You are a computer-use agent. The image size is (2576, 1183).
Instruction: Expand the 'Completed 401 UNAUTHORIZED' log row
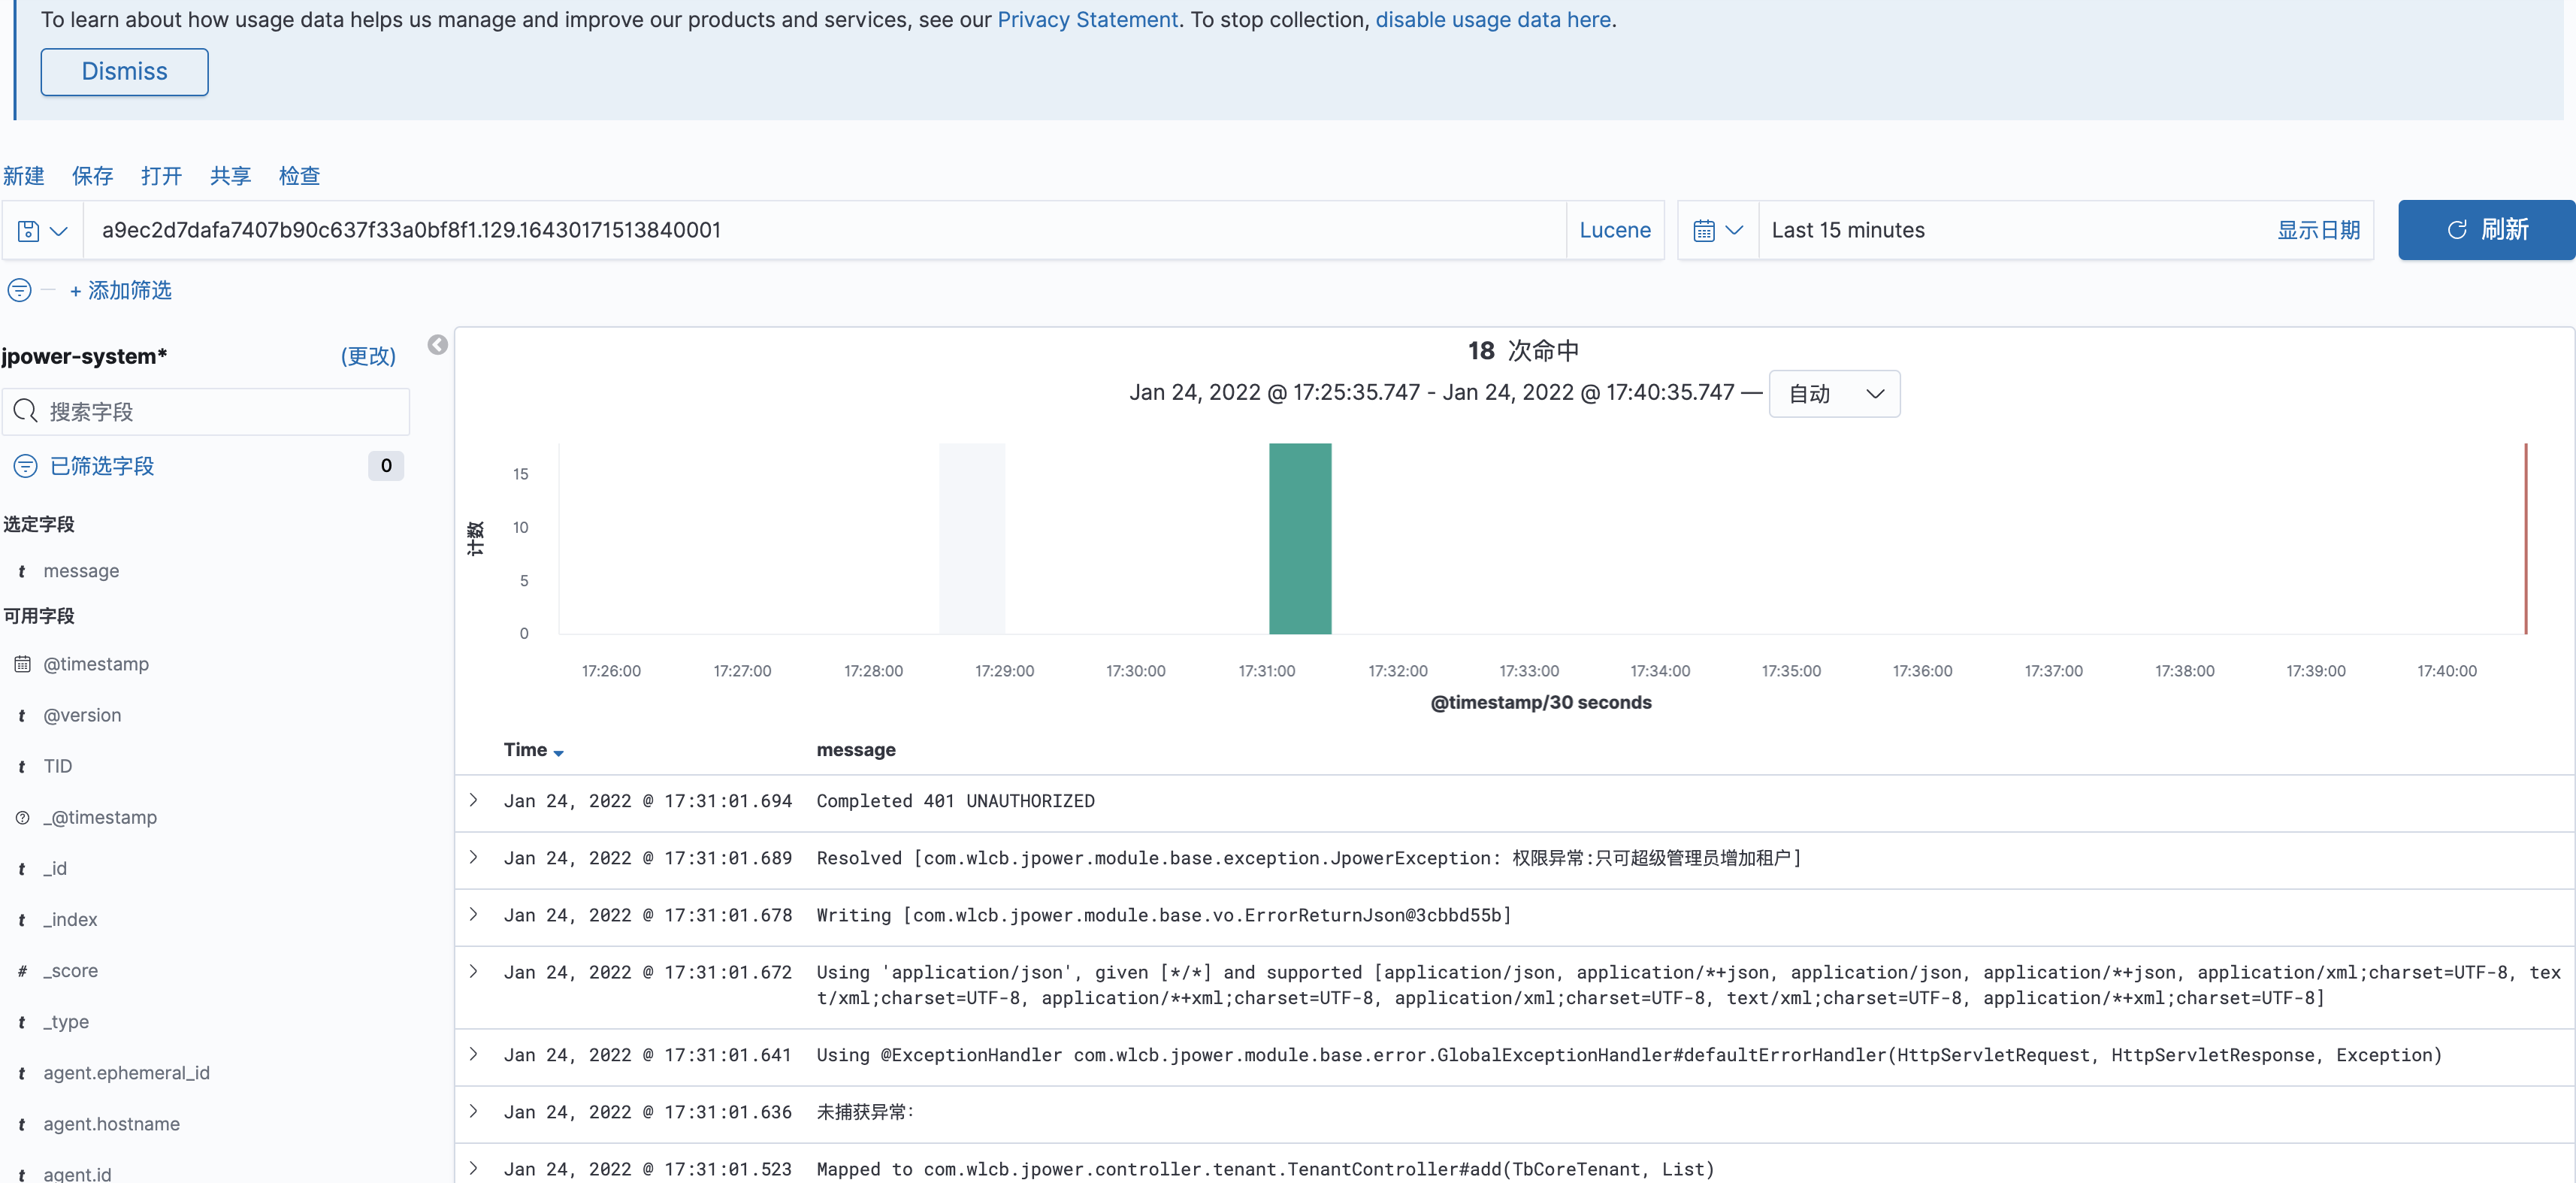coord(474,800)
